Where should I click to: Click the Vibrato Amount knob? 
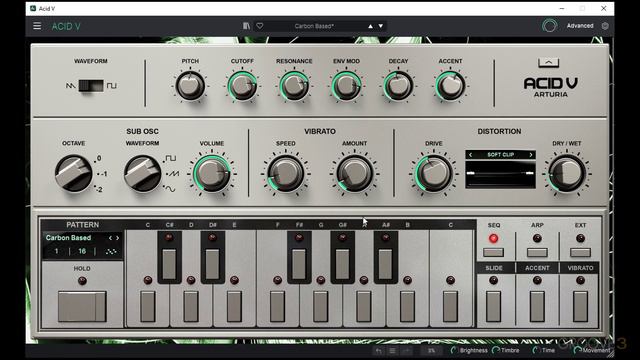[x=354, y=173]
